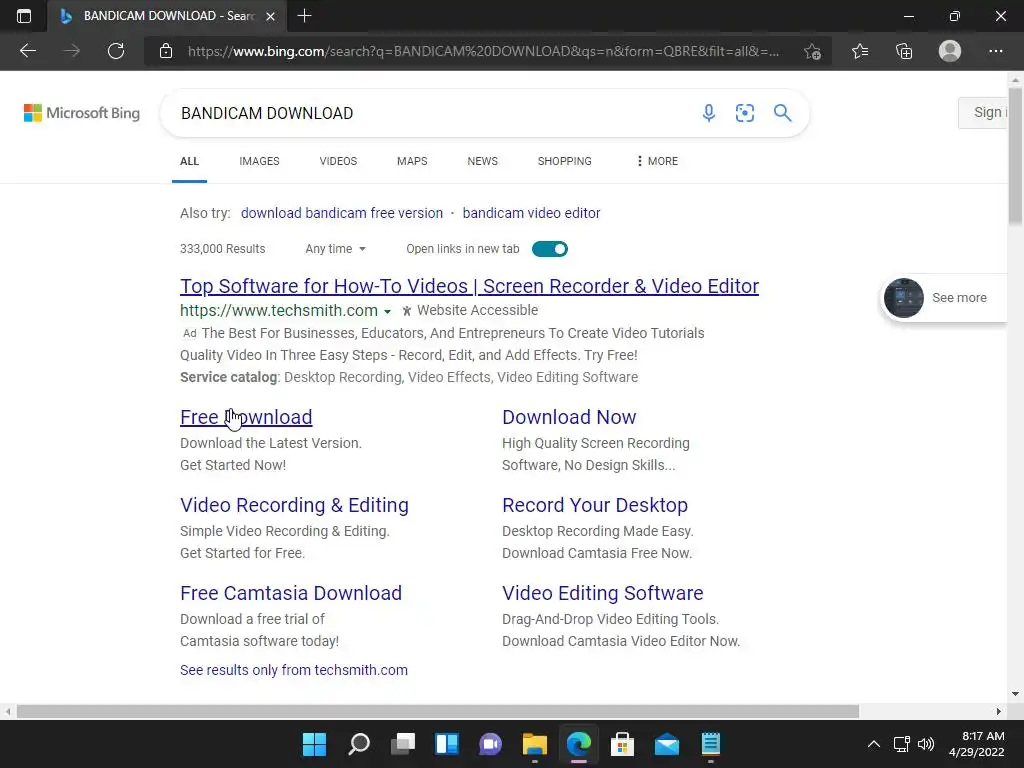
Task: Open Free Camtasia Download link
Action: coord(291,593)
